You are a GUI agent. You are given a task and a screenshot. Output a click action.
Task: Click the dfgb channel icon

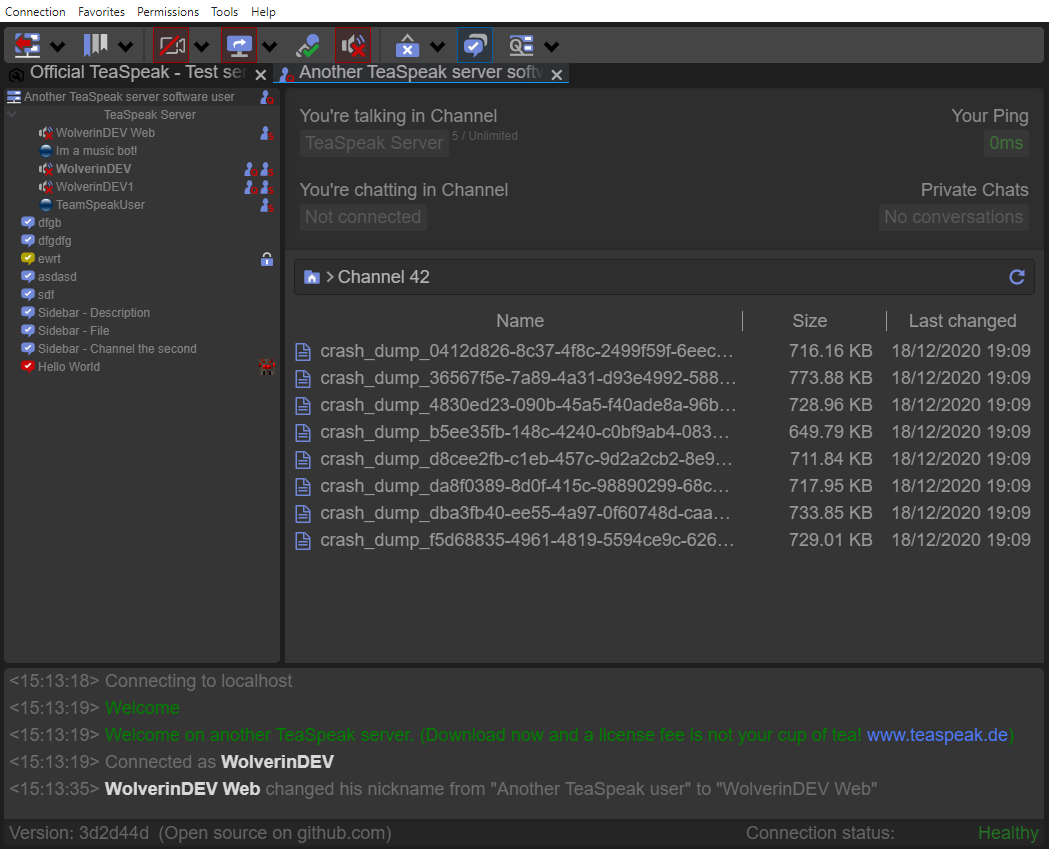pos(27,222)
